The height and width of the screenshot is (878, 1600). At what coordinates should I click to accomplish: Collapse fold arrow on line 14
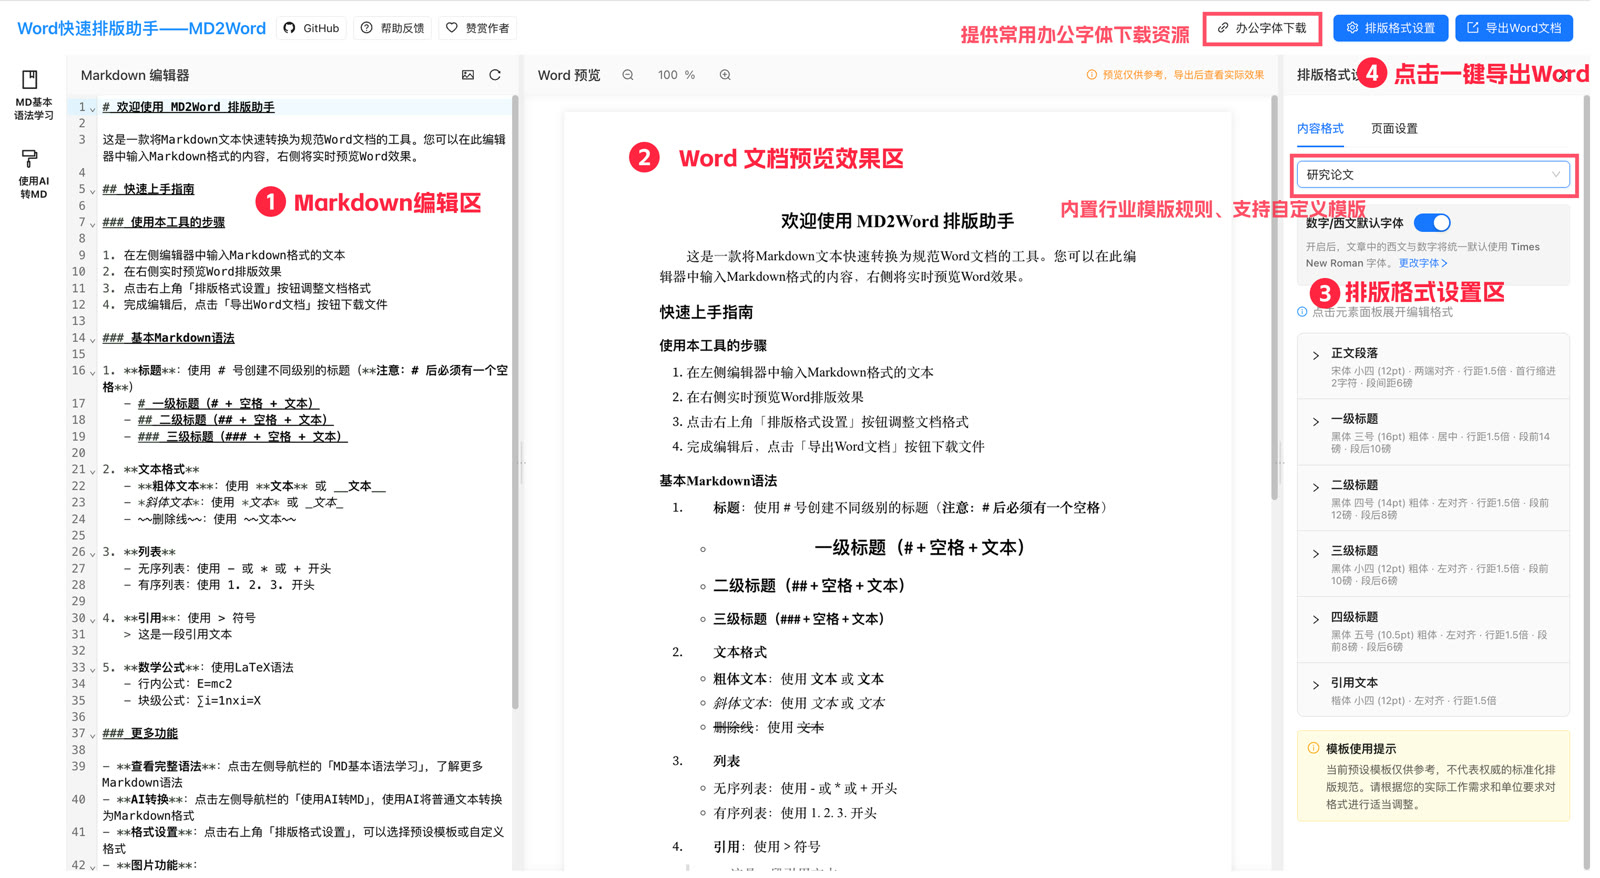(x=93, y=339)
